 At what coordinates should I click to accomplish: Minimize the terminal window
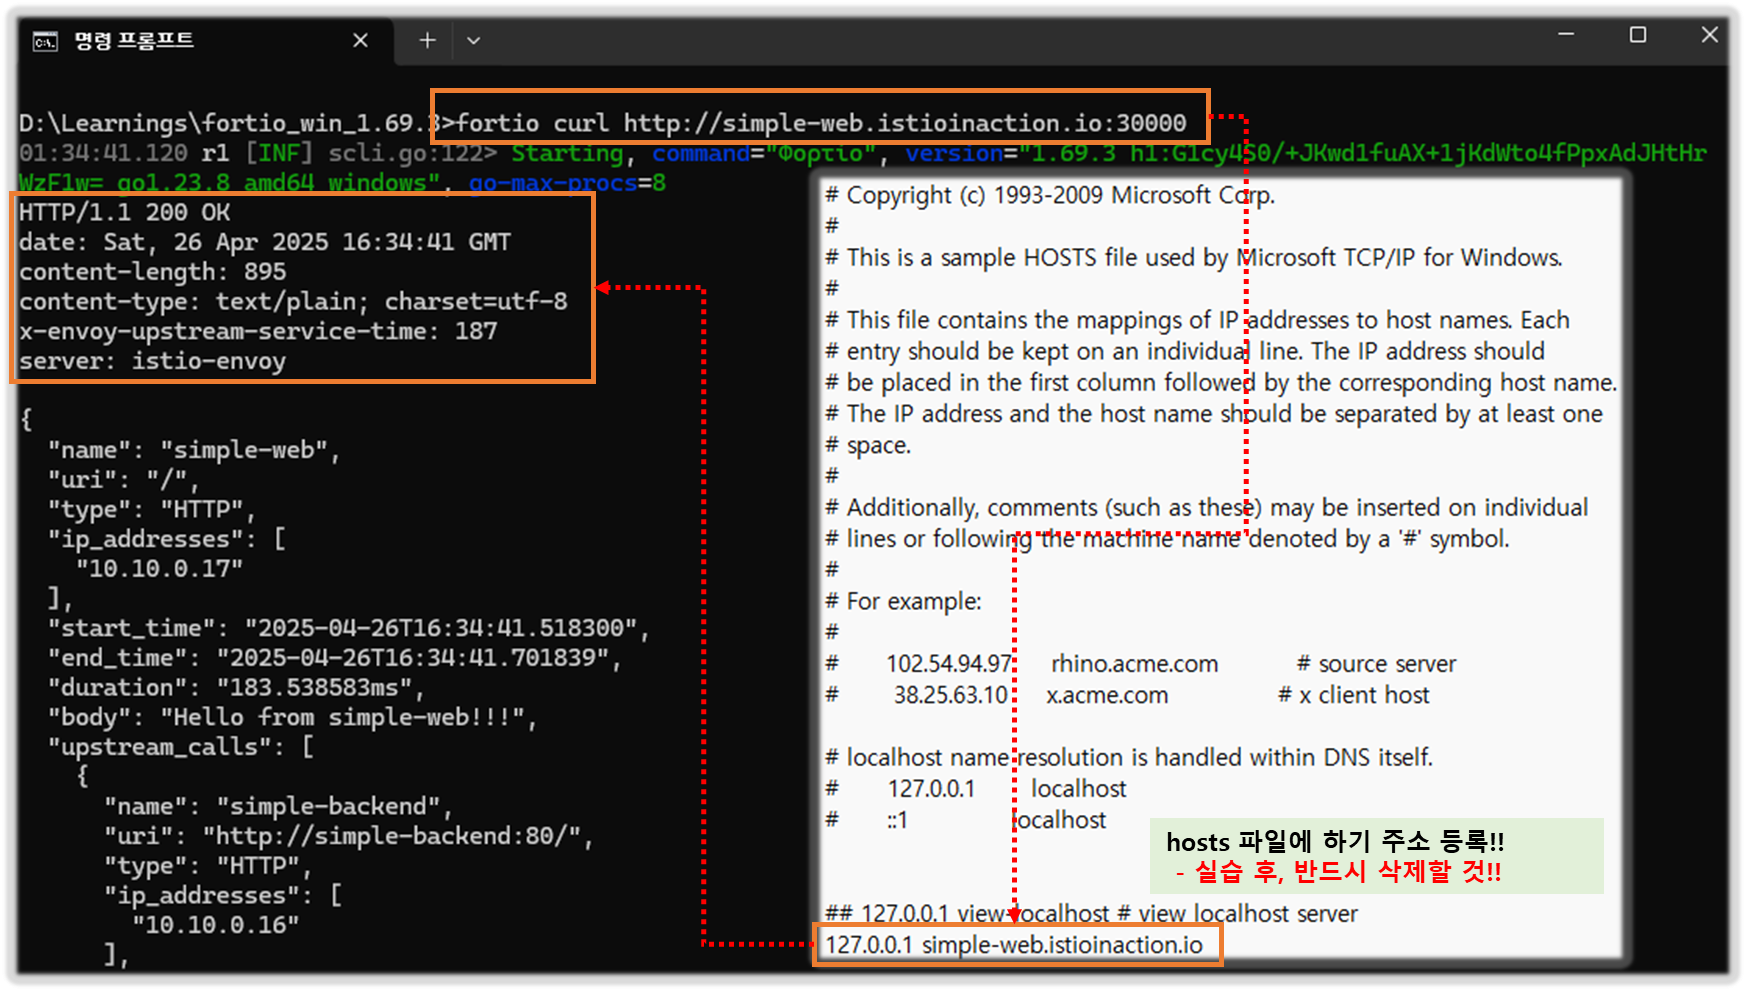coord(1566,34)
